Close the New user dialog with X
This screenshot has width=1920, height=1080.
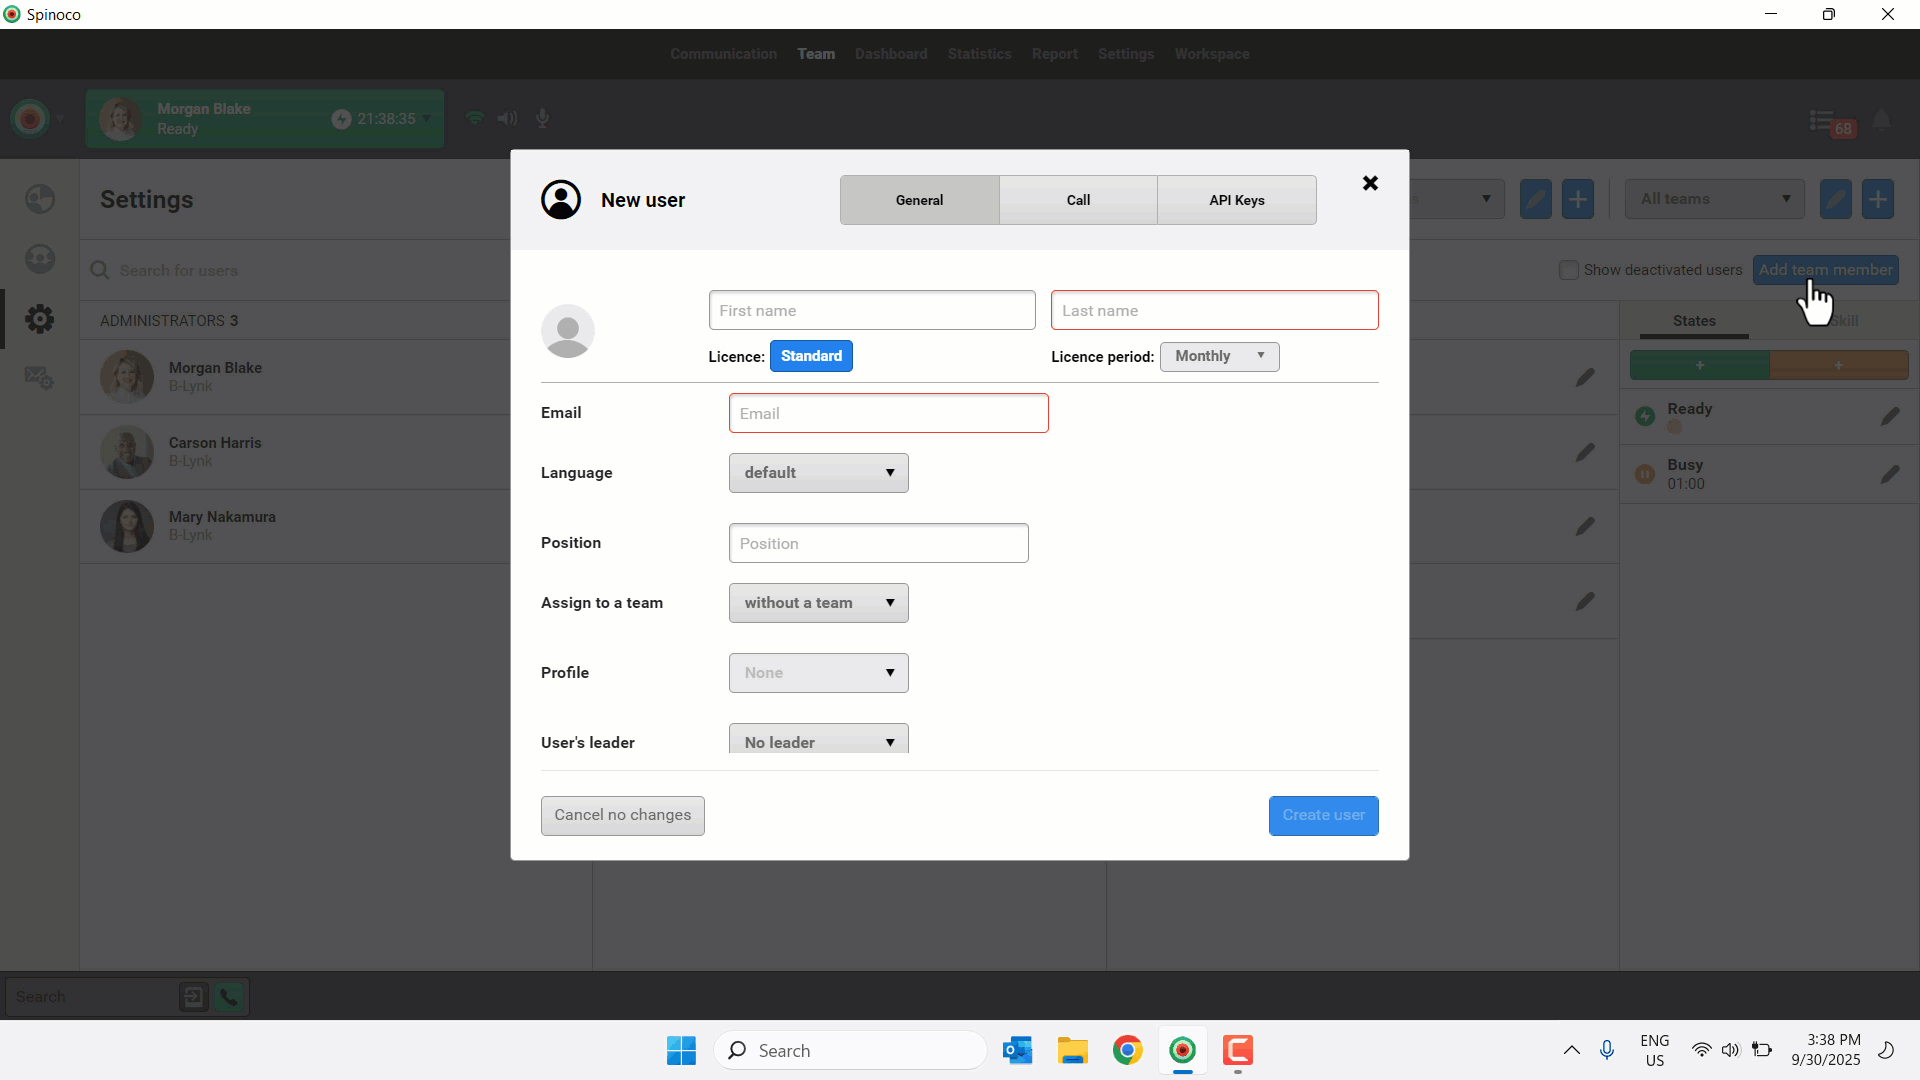click(x=1370, y=183)
